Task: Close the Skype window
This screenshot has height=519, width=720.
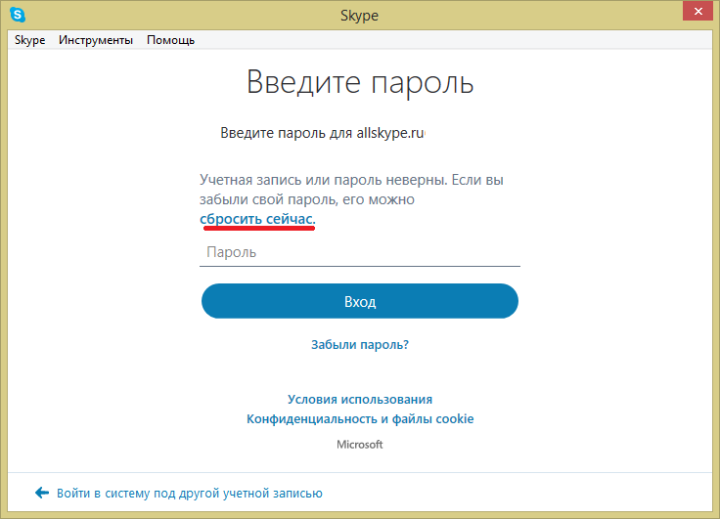Action: 698,11
